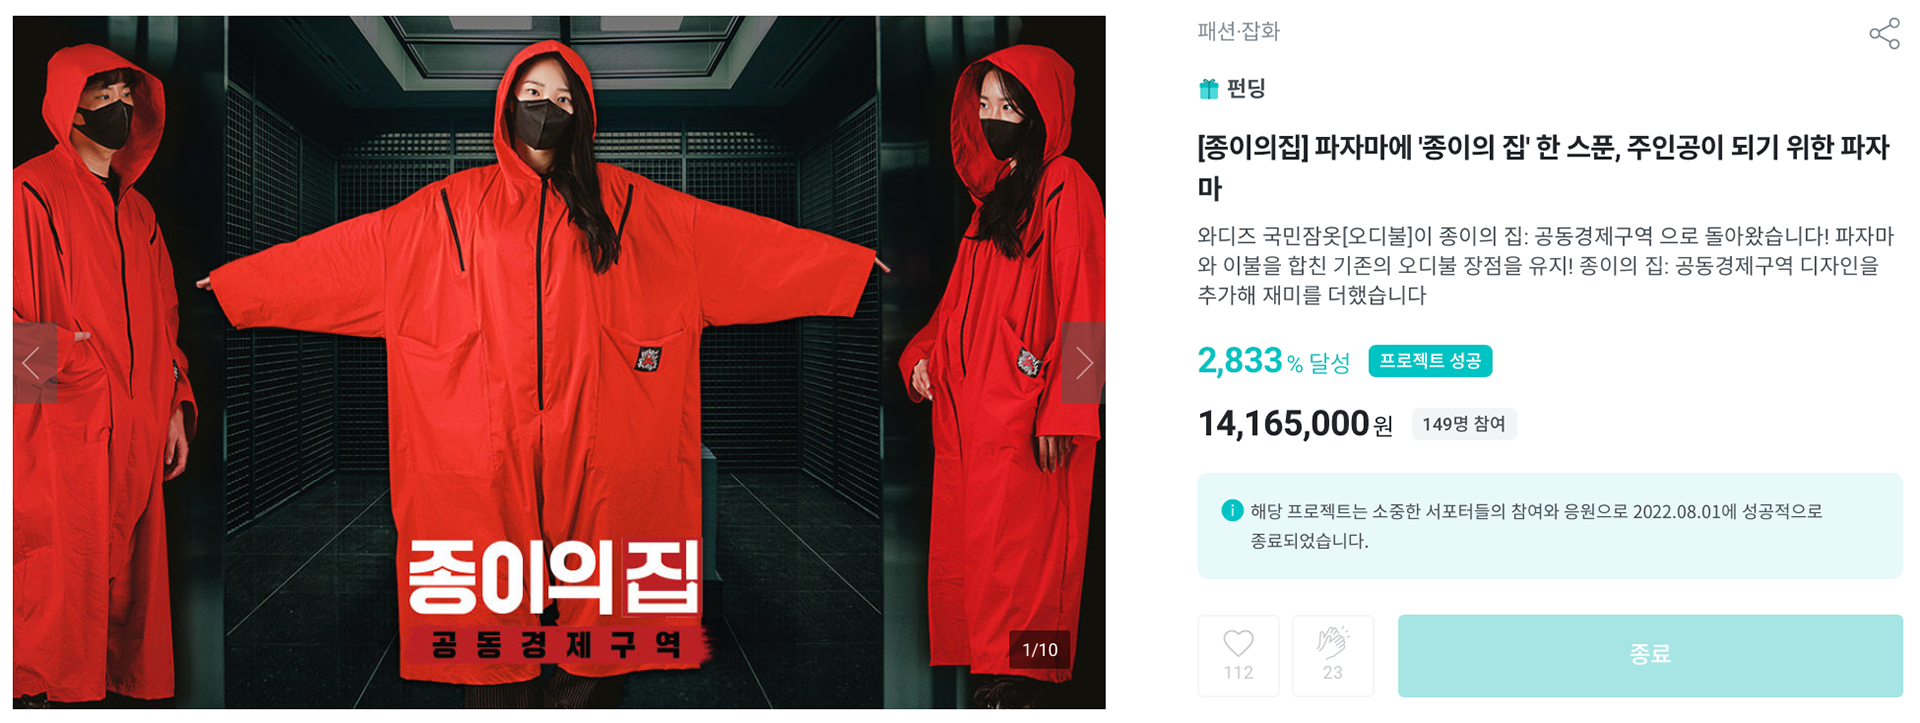Like the project with the heart icon

[1238, 655]
